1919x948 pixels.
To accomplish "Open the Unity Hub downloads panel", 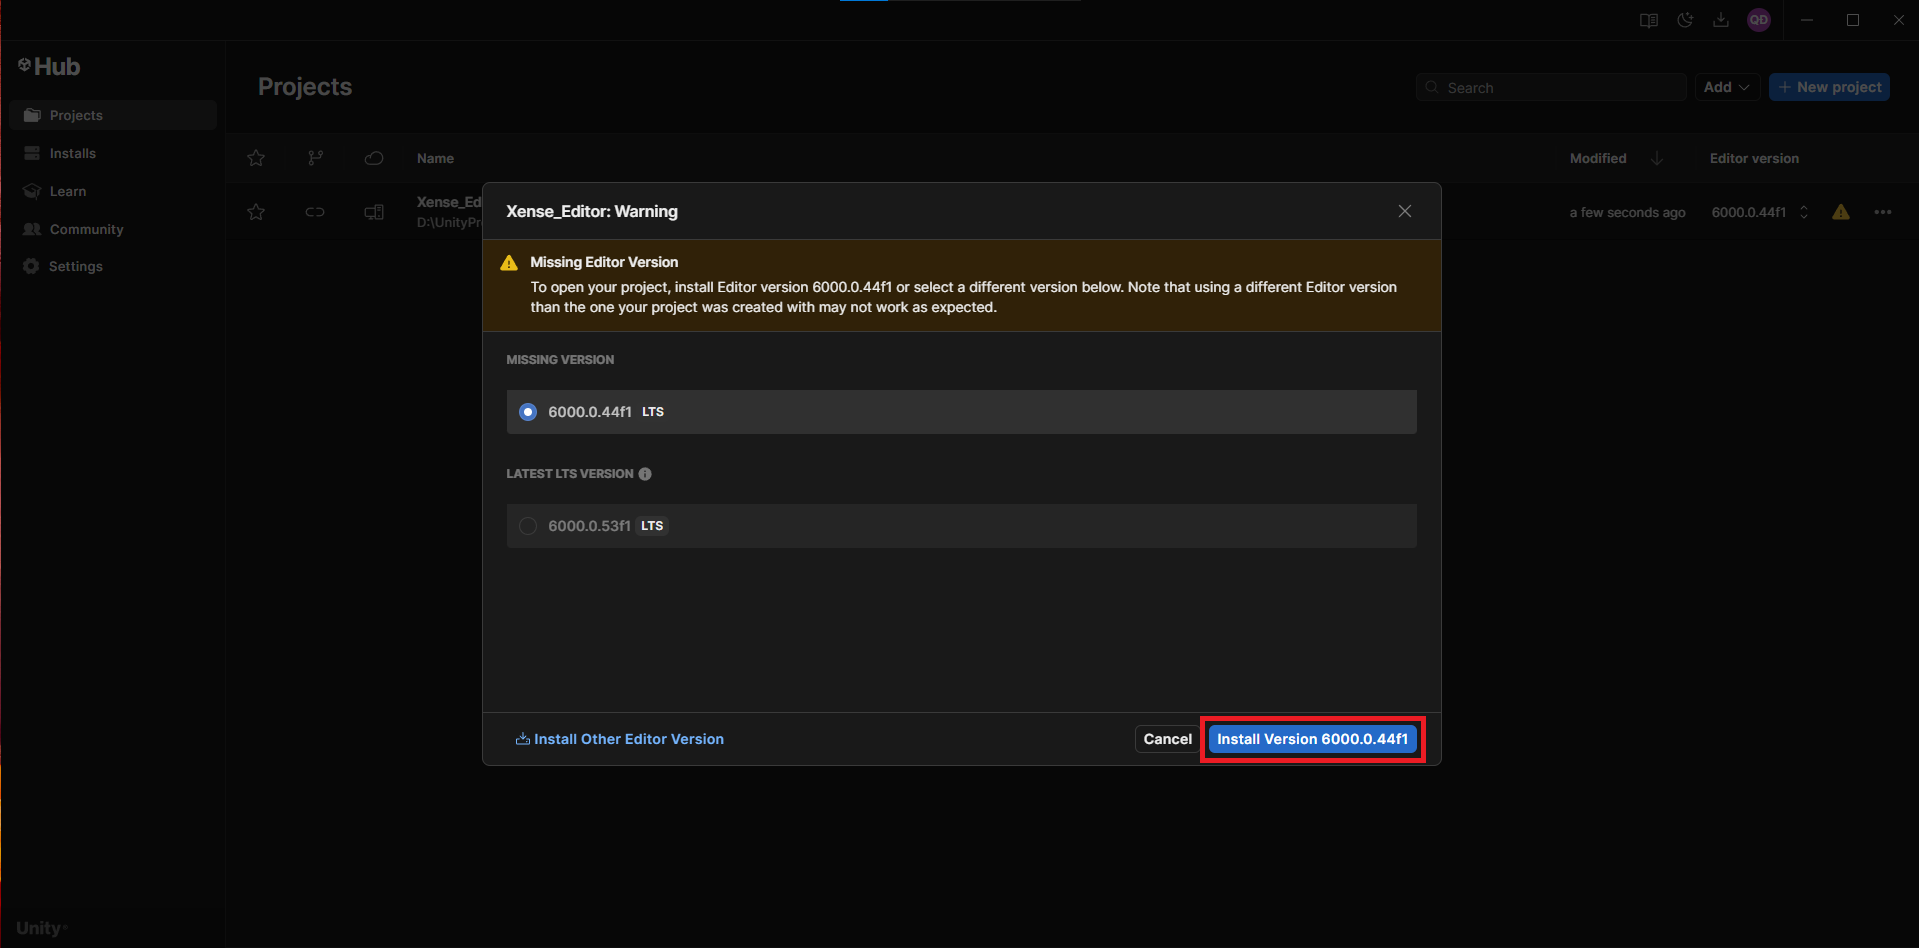I will pyautogui.click(x=1721, y=20).
